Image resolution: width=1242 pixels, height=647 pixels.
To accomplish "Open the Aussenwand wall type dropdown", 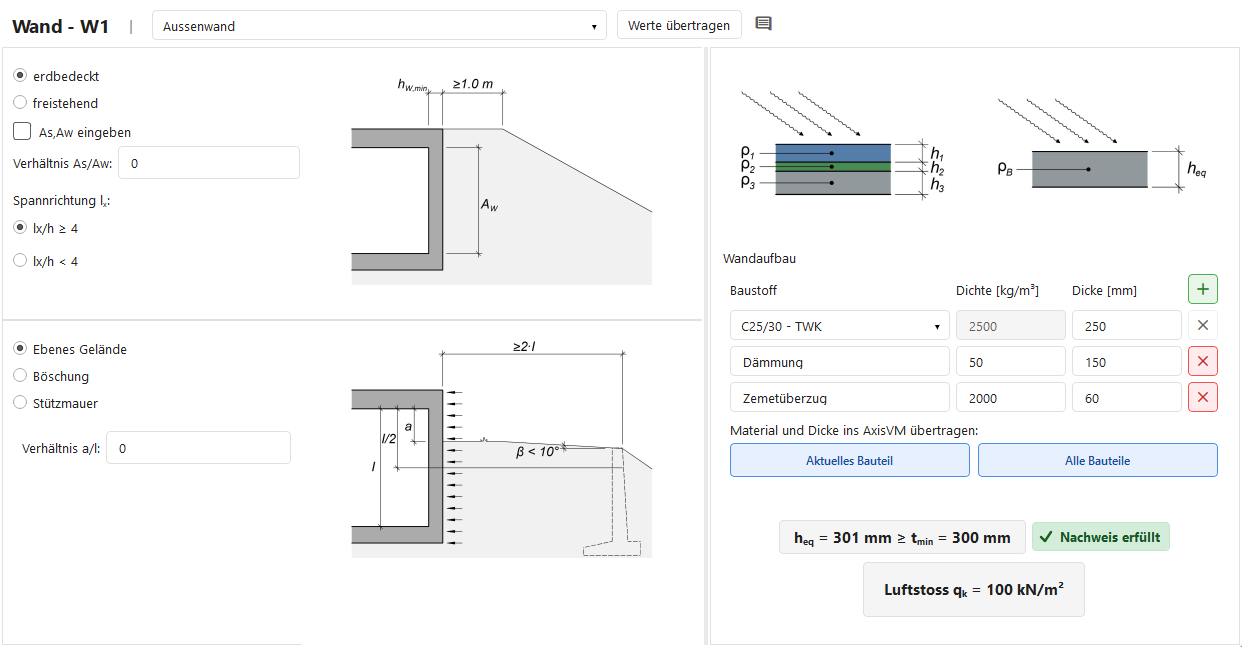I will [x=379, y=26].
